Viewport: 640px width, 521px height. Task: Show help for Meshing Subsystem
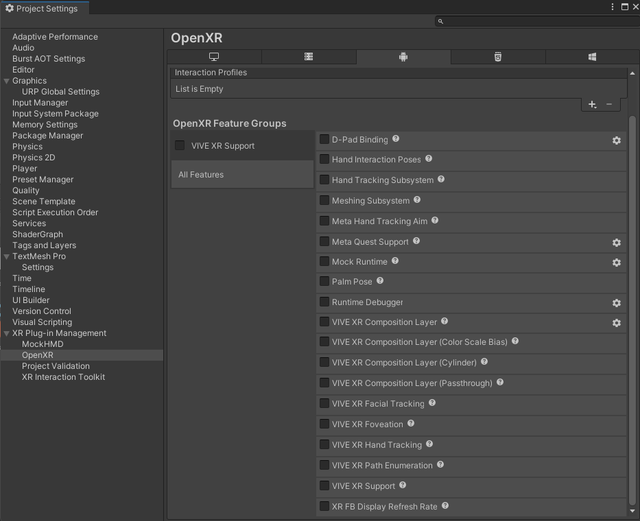pos(417,199)
